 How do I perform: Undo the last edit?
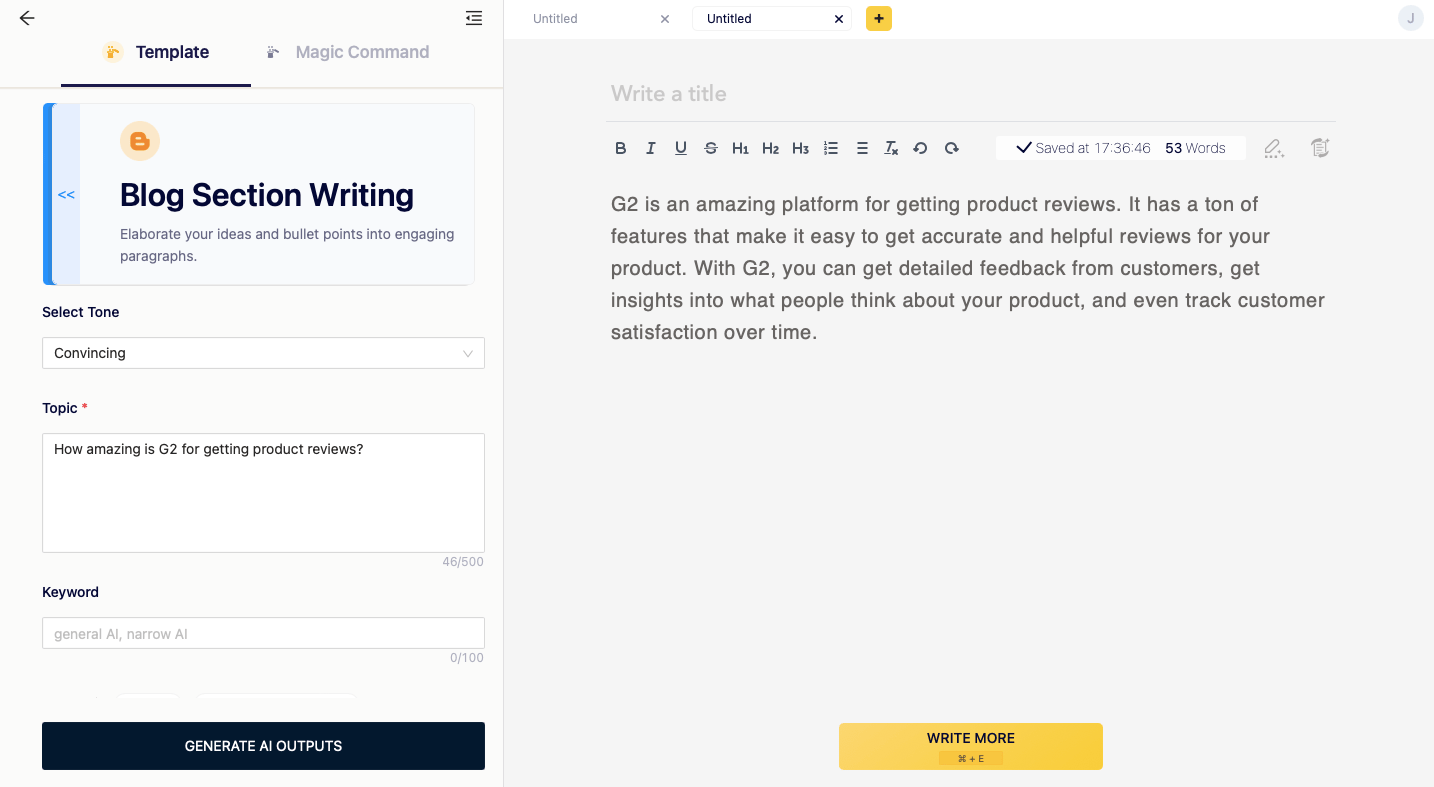coord(921,148)
